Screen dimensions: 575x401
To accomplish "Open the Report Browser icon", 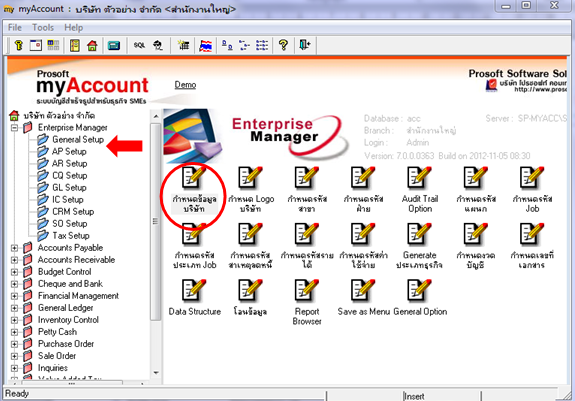I will (x=307, y=302).
